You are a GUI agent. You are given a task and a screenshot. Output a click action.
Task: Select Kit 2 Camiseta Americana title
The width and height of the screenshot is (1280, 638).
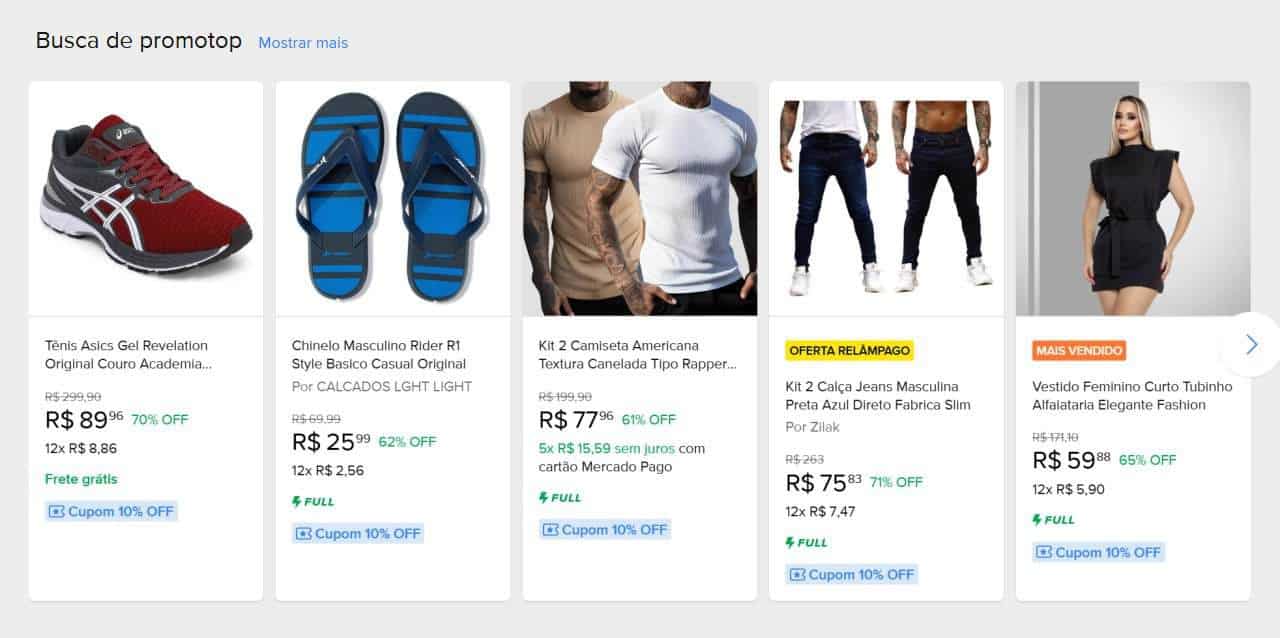point(637,355)
